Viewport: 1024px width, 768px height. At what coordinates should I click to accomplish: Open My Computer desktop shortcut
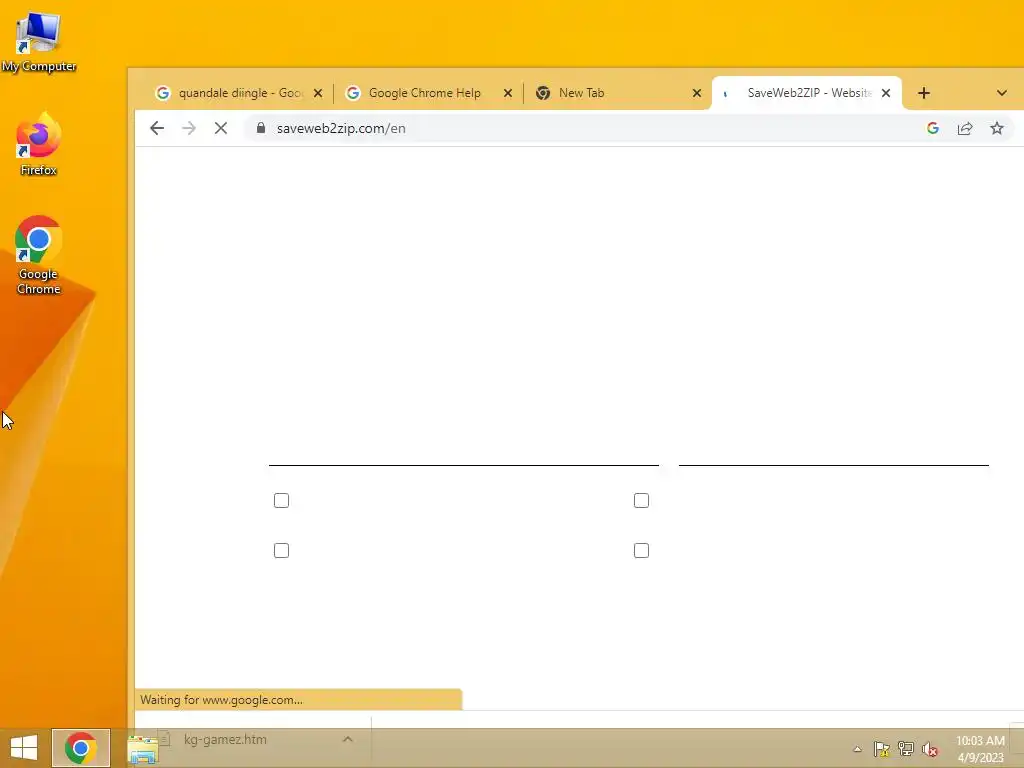point(39,42)
